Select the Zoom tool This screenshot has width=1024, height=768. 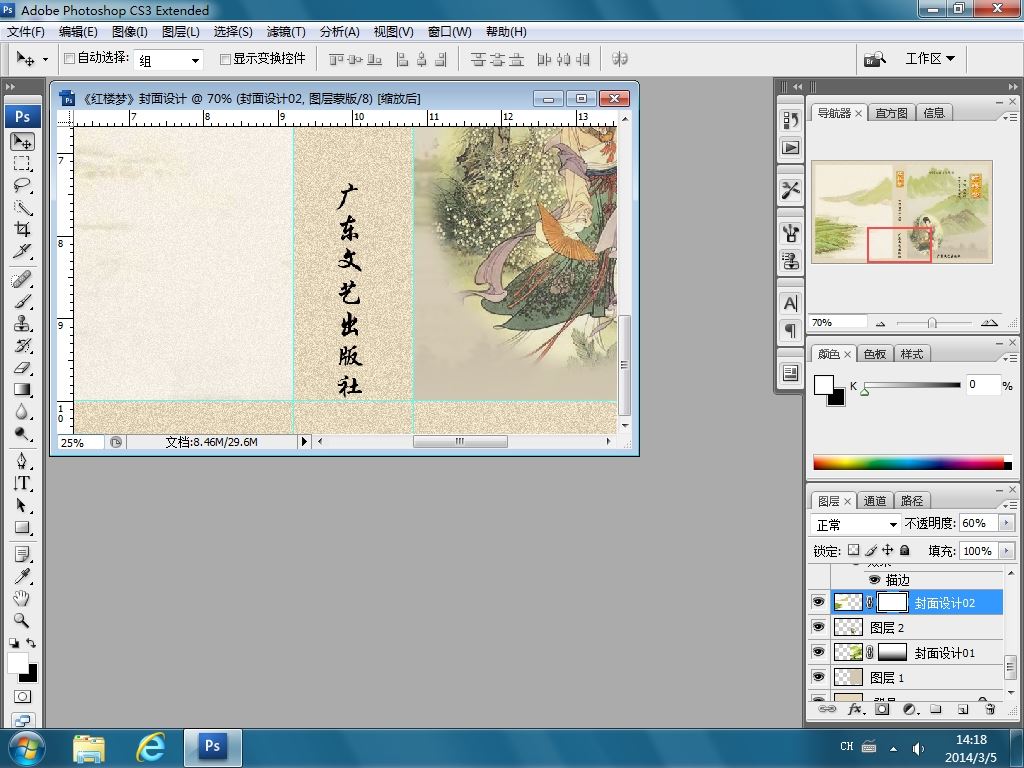pos(23,620)
